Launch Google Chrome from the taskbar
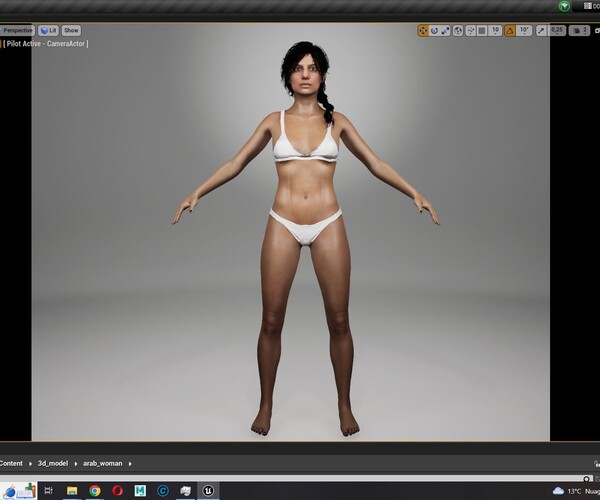The image size is (600, 500). click(95, 490)
